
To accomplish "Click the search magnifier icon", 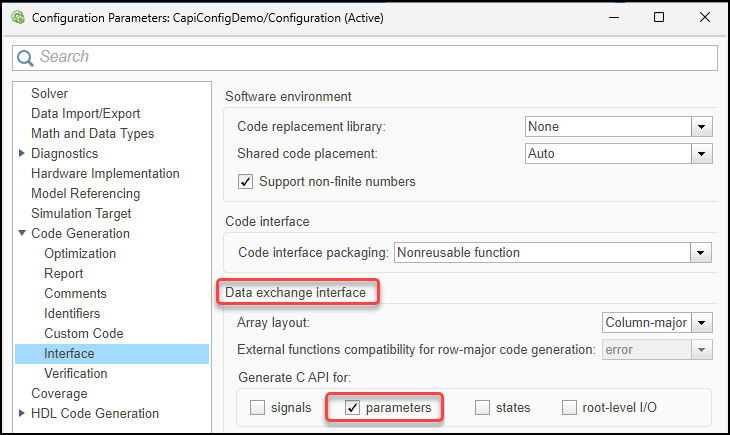I will click(26, 58).
